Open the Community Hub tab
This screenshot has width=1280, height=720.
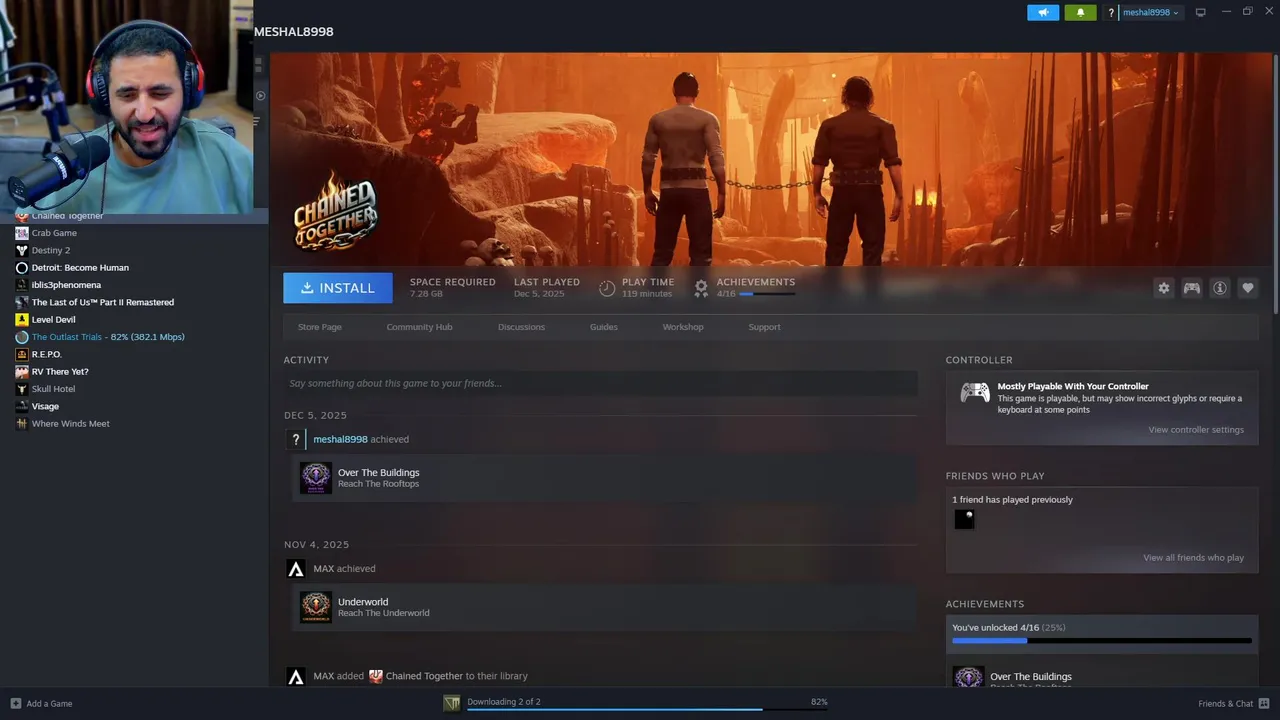tap(419, 327)
